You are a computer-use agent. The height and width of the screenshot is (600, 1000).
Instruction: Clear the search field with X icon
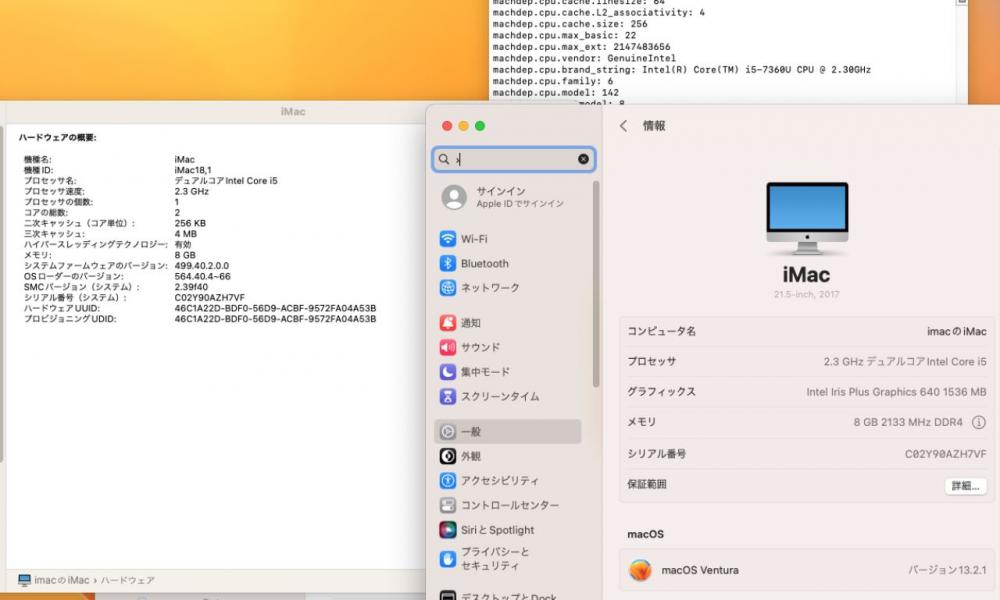point(583,159)
